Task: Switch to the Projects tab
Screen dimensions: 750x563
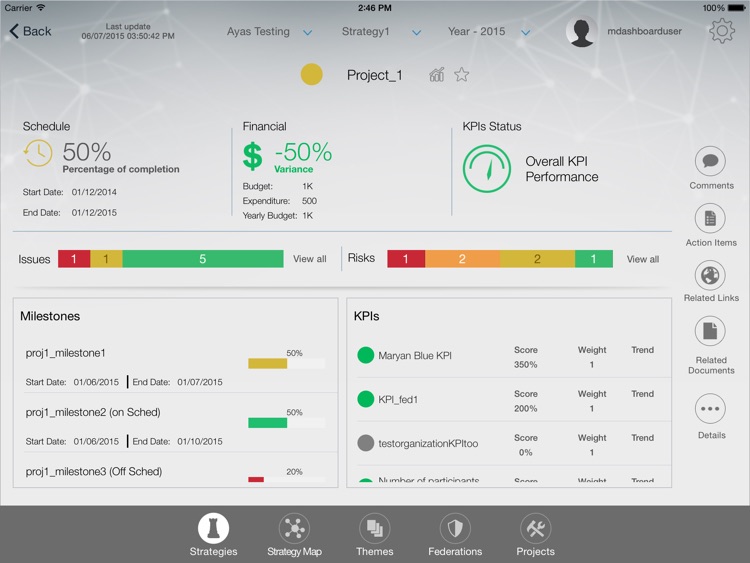Action: click(535, 535)
